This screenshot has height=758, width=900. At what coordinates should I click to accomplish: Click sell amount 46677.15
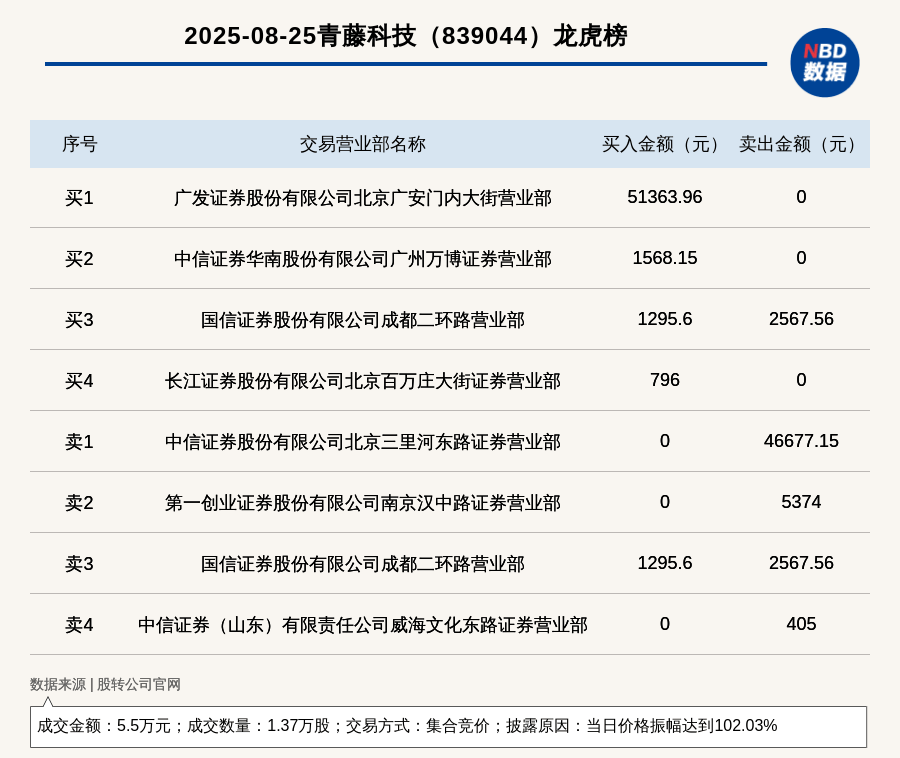(801, 441)
